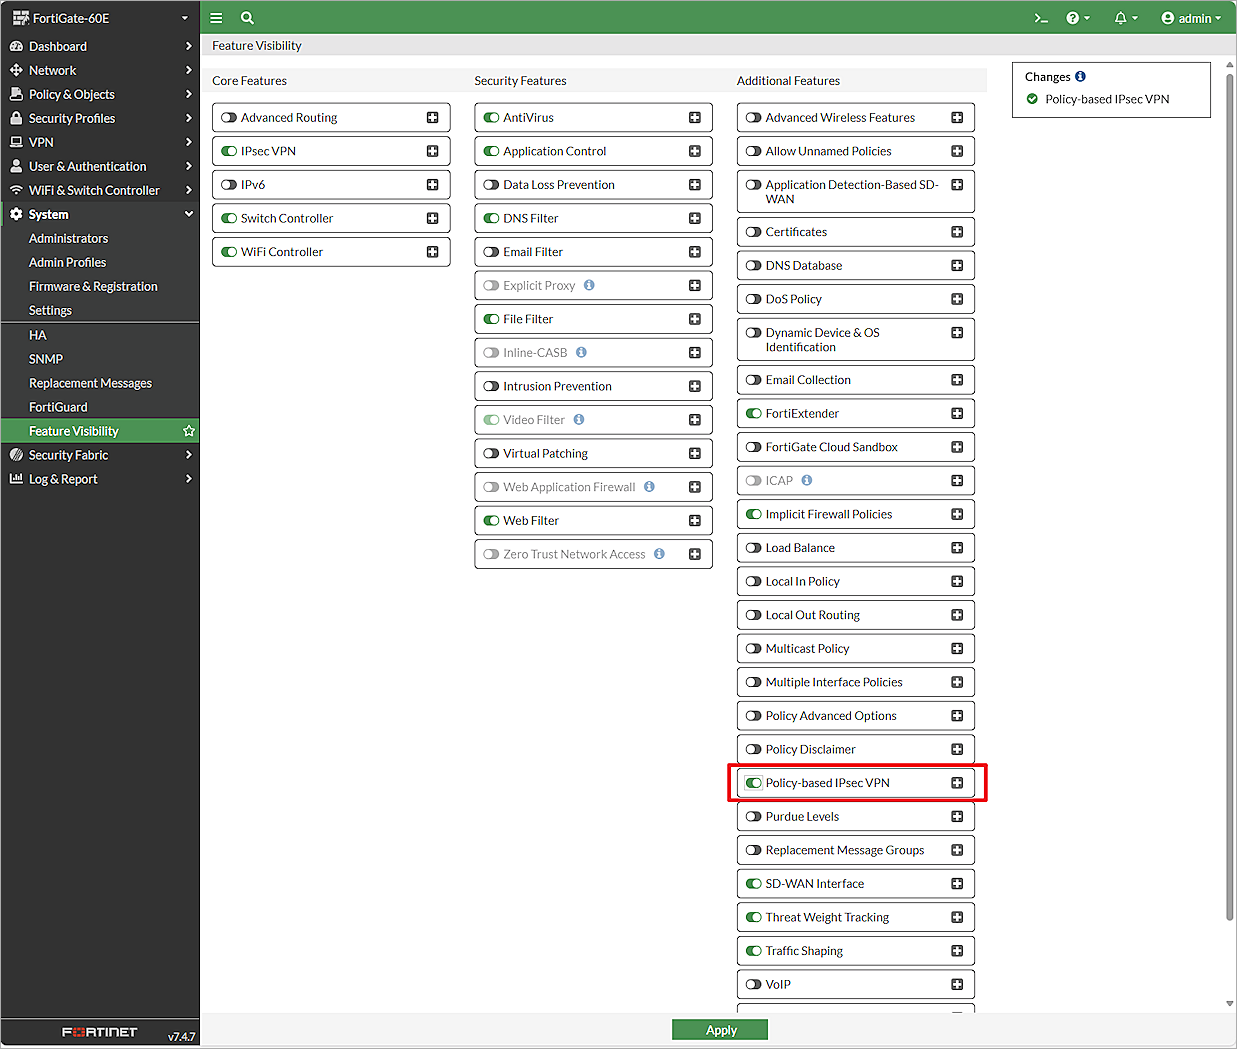Open the FortiGate-60E device dropdown
The width and height of the screenshot is (1237, 1049).
tap(100, 18)
